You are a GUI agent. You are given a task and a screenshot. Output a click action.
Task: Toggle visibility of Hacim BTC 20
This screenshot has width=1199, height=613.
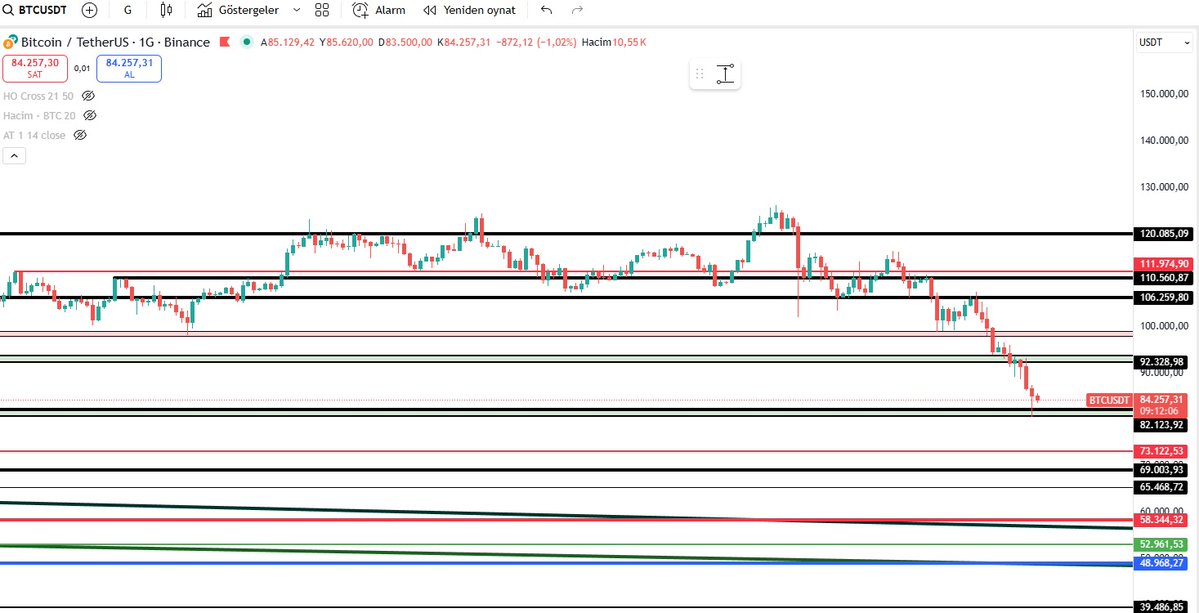point(89,115)
